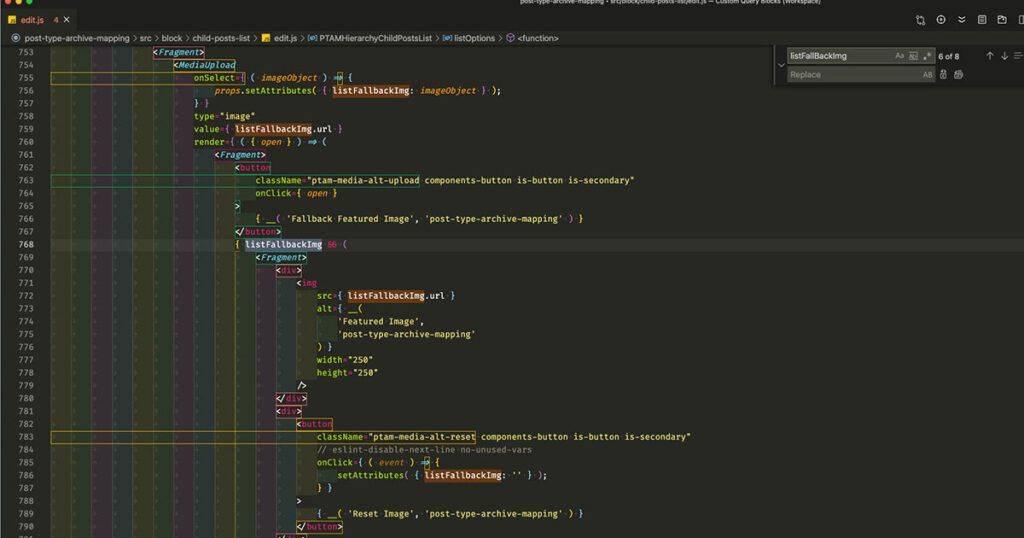Toggle Match Case in find field
This screenshot has width=1024, height=538.
click(x=899, y=56)
